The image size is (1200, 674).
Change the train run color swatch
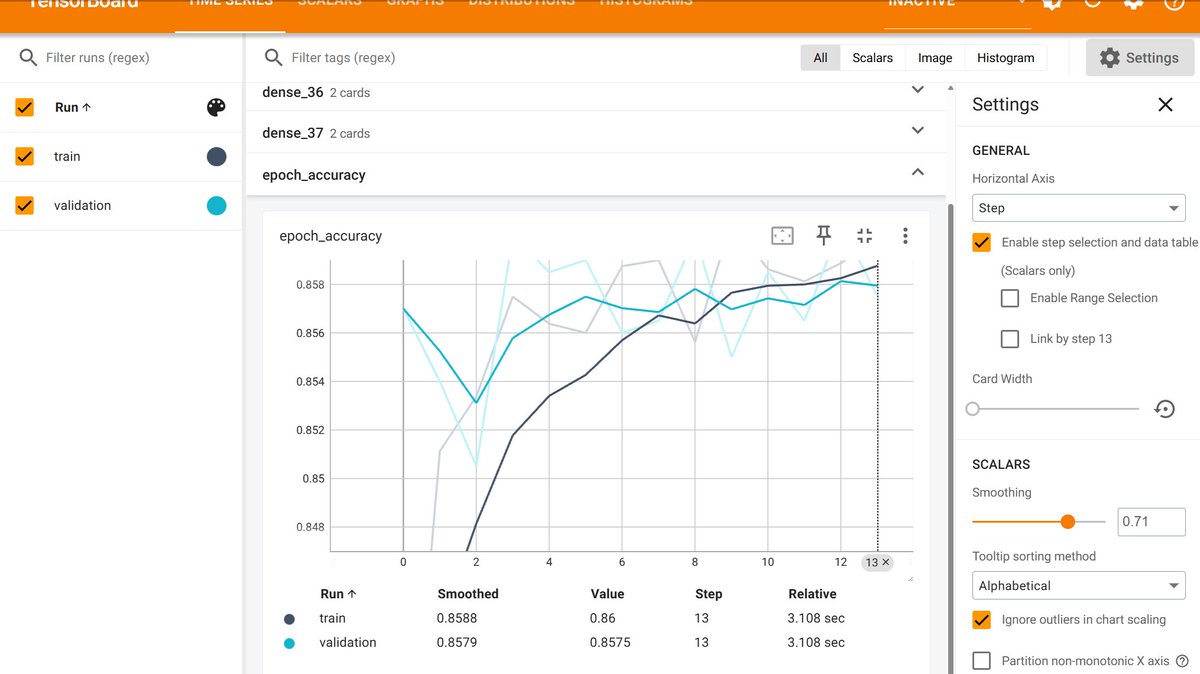point(216,157)
